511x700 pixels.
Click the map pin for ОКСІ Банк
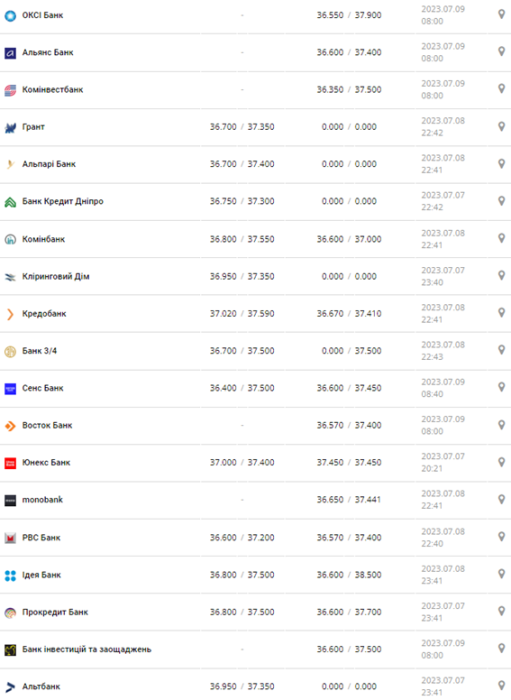coord(501,14)
